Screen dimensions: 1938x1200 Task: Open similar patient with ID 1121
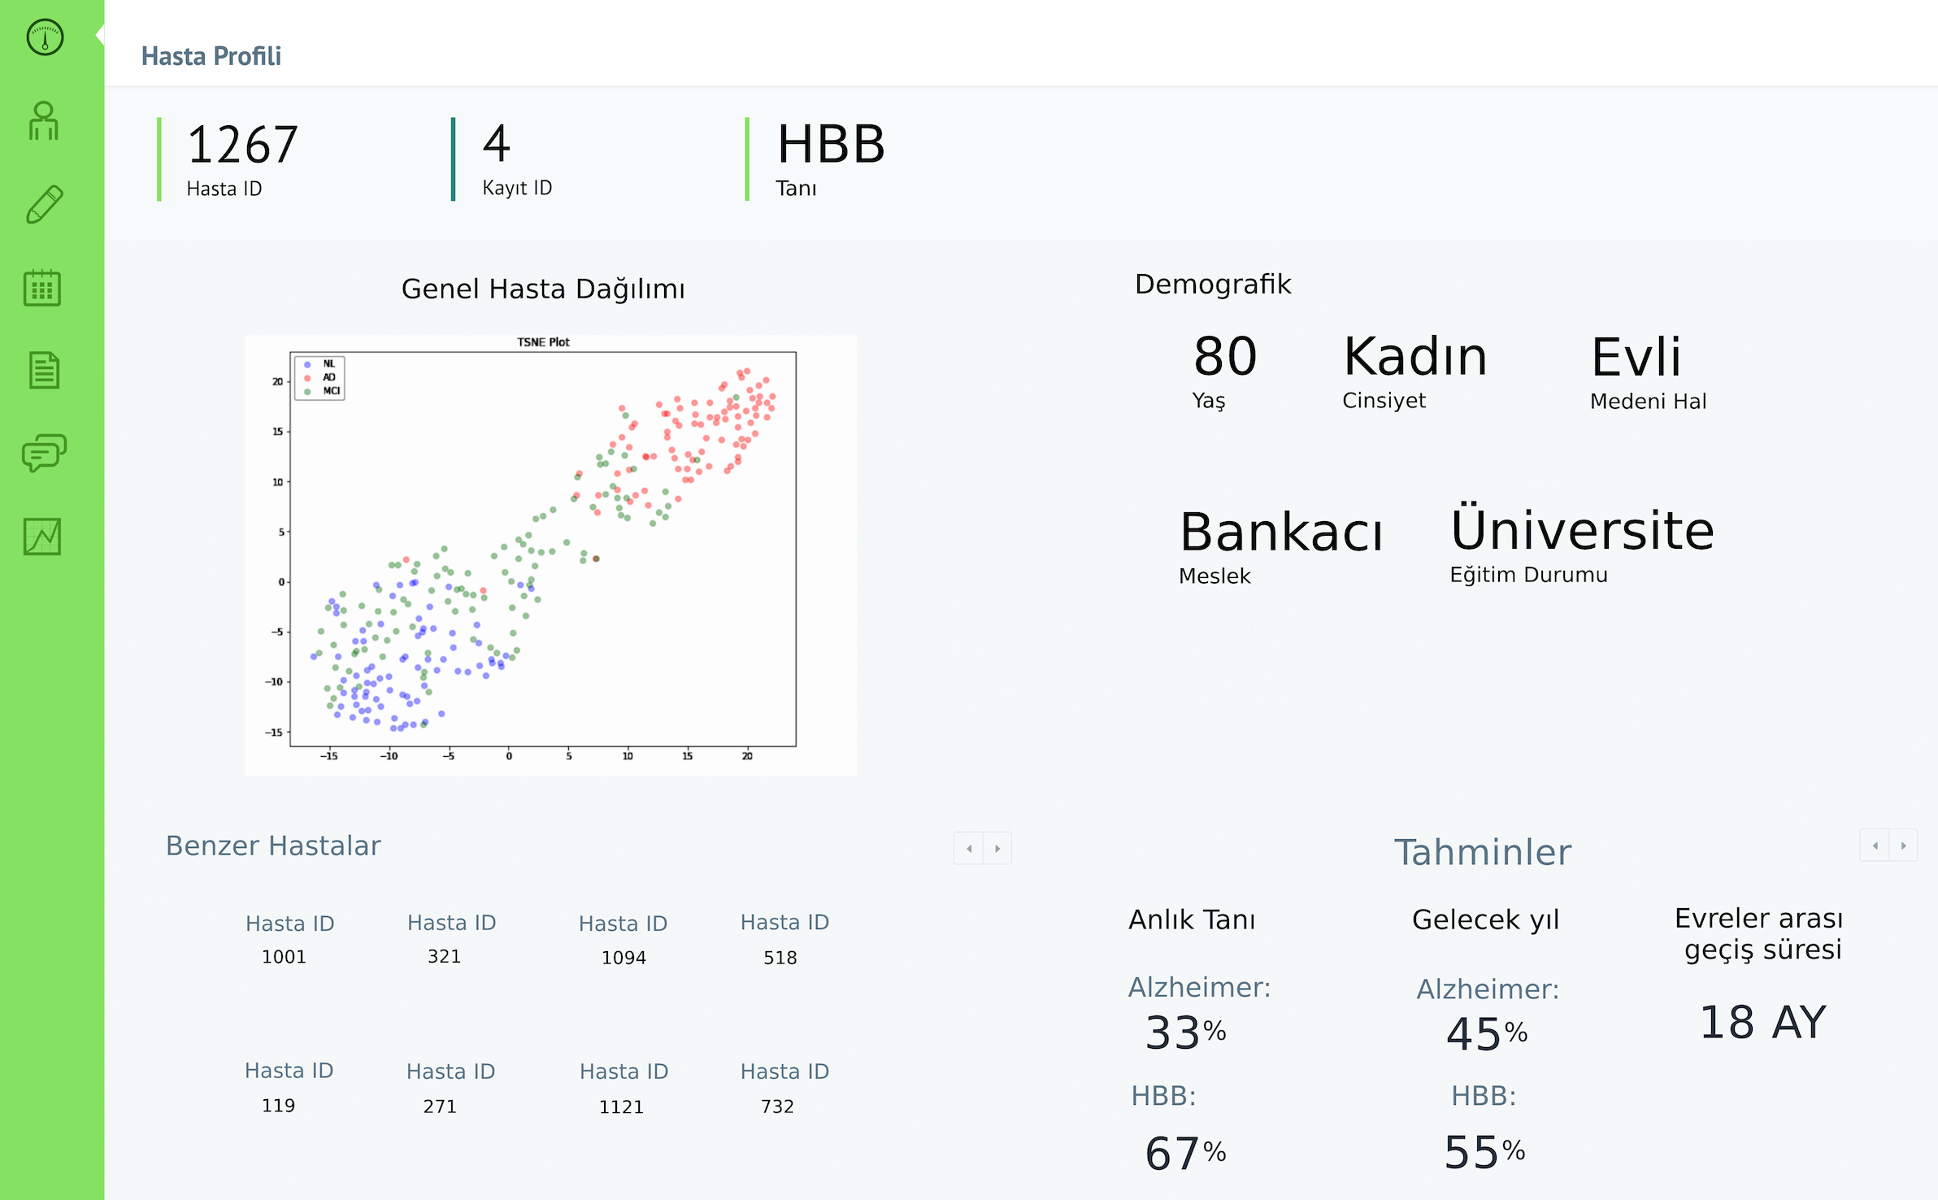621,1107
